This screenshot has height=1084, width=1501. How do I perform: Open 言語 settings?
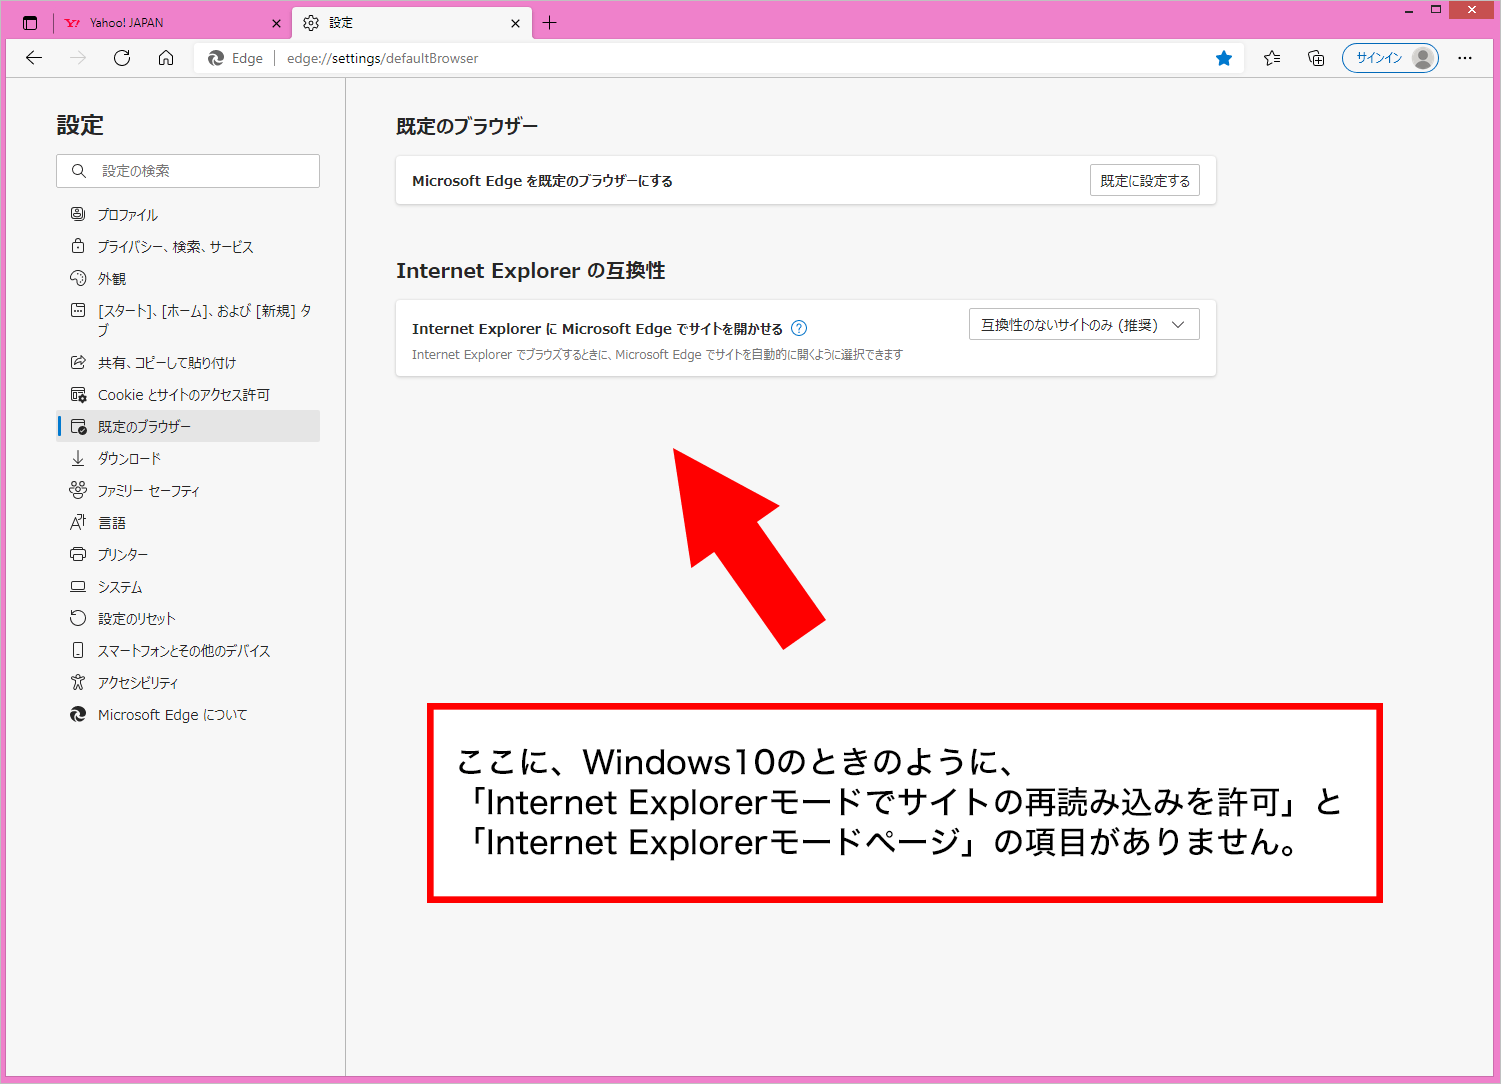pos(189,523)
